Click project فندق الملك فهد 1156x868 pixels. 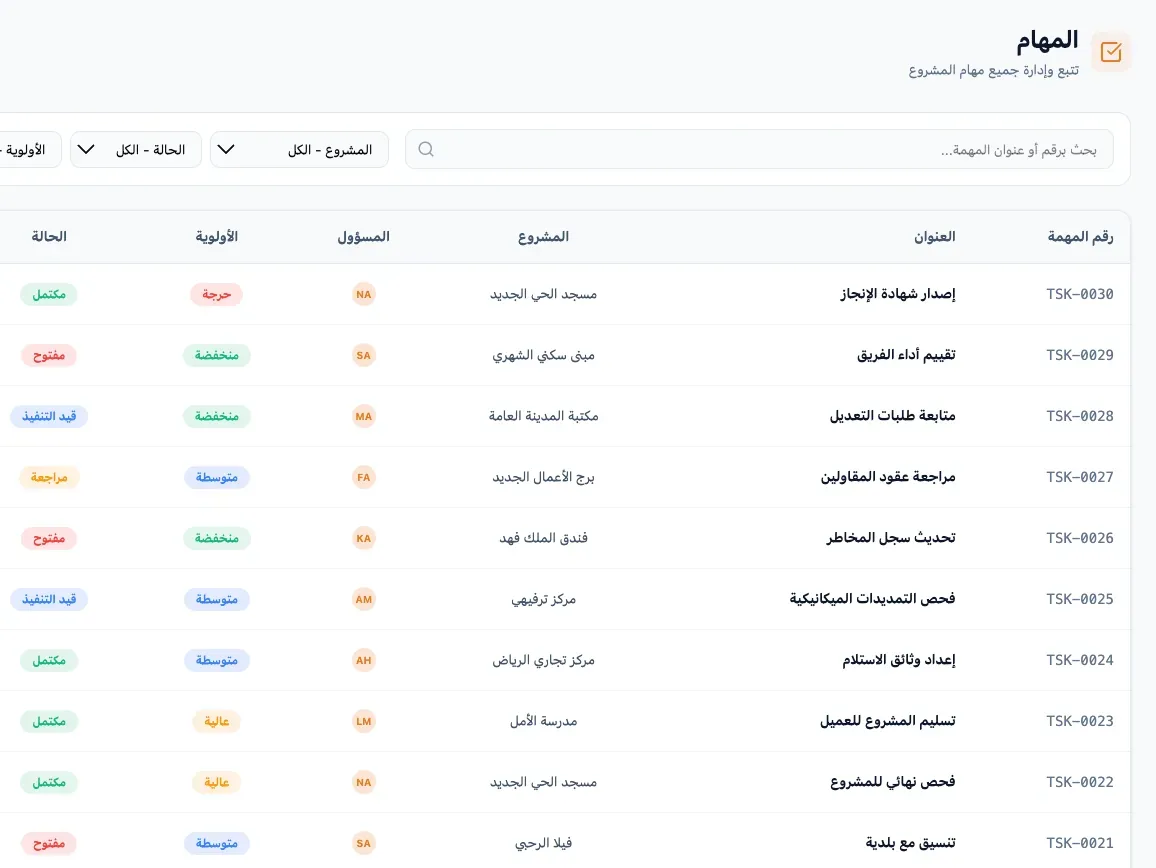click(x=543, y=538)
